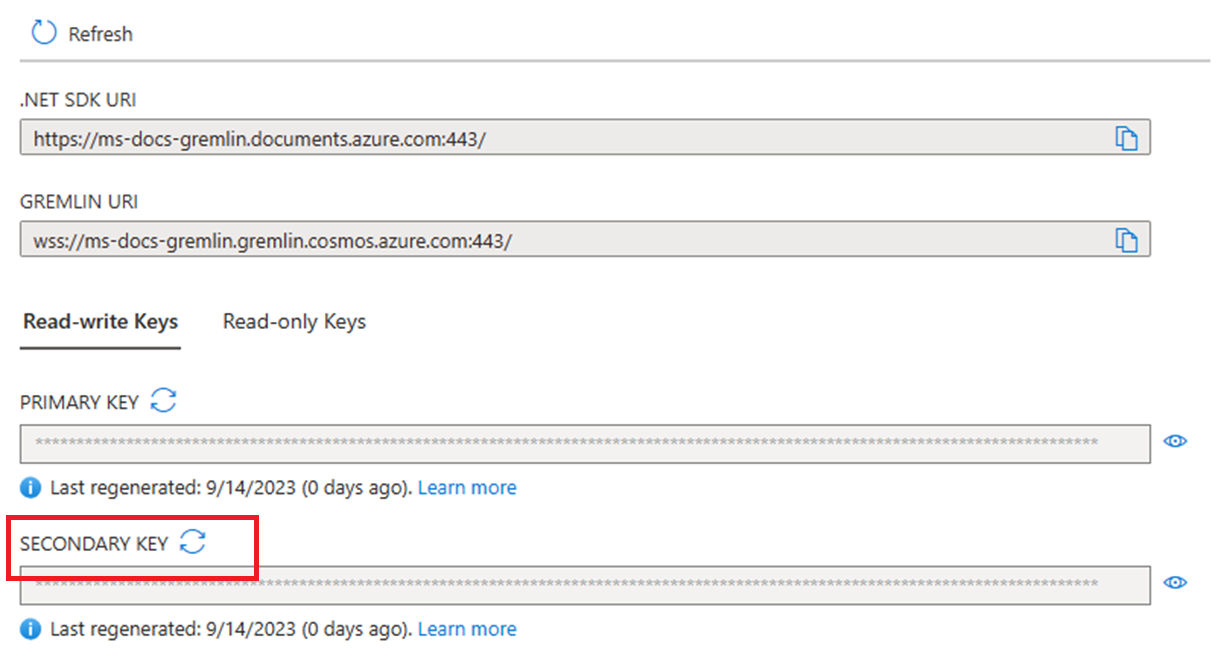The width and height of the screenshot is (1221, 660).
Task: Click inside the .NET SDK URI field
Action: 585,138
